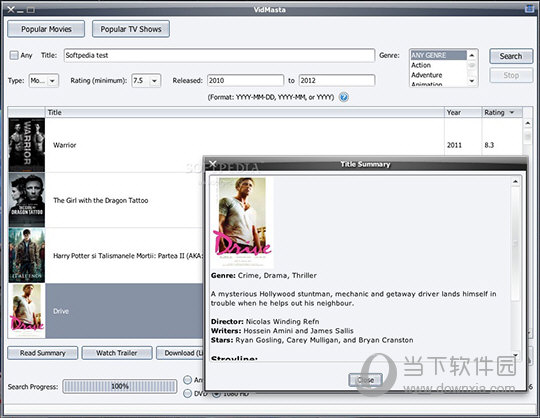The height and width of the screenshot is (418, 540).
Task: Click the Stars line in summary
Action: [312, 340]
